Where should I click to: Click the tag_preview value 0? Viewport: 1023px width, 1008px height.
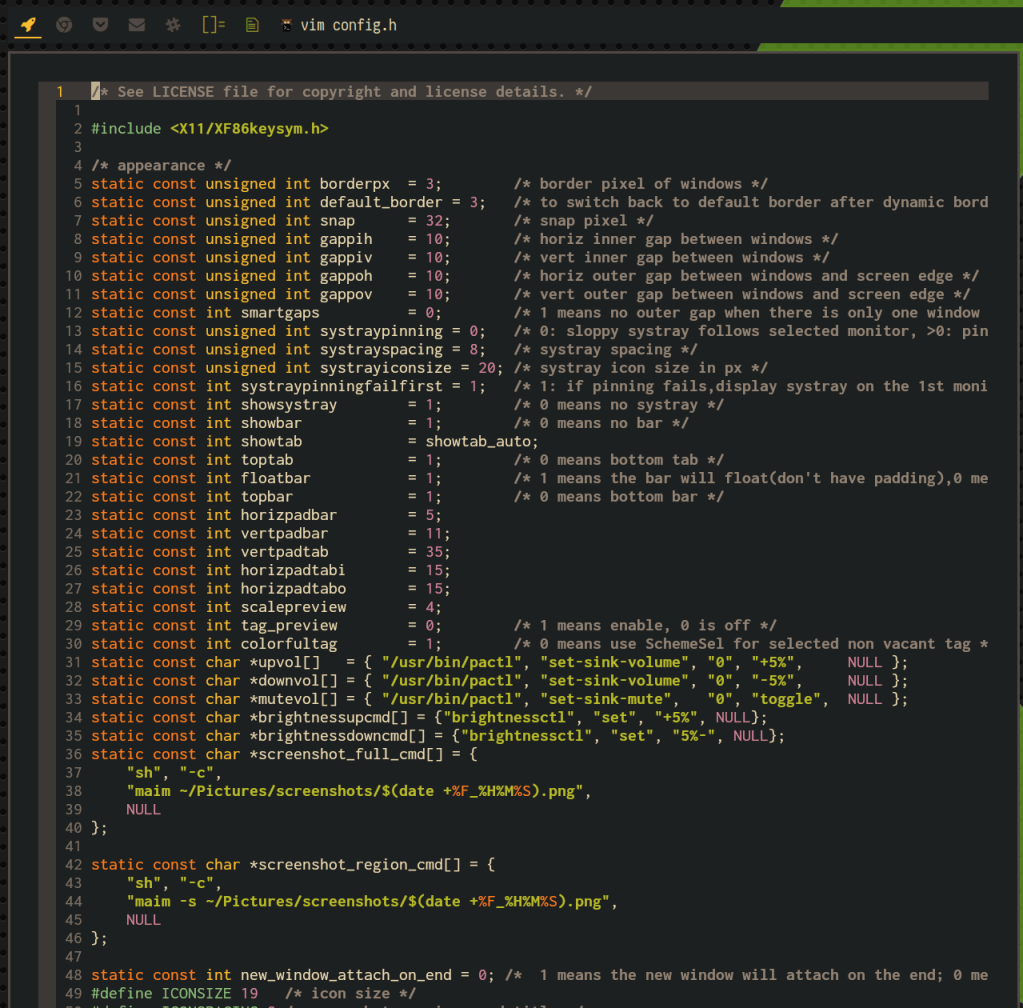point(430,625)
